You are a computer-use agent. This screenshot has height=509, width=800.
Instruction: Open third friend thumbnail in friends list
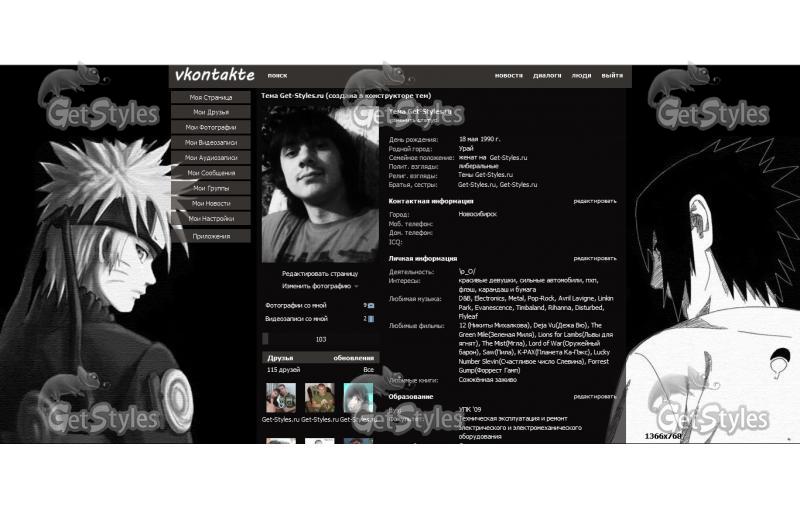tap(359, 398)
